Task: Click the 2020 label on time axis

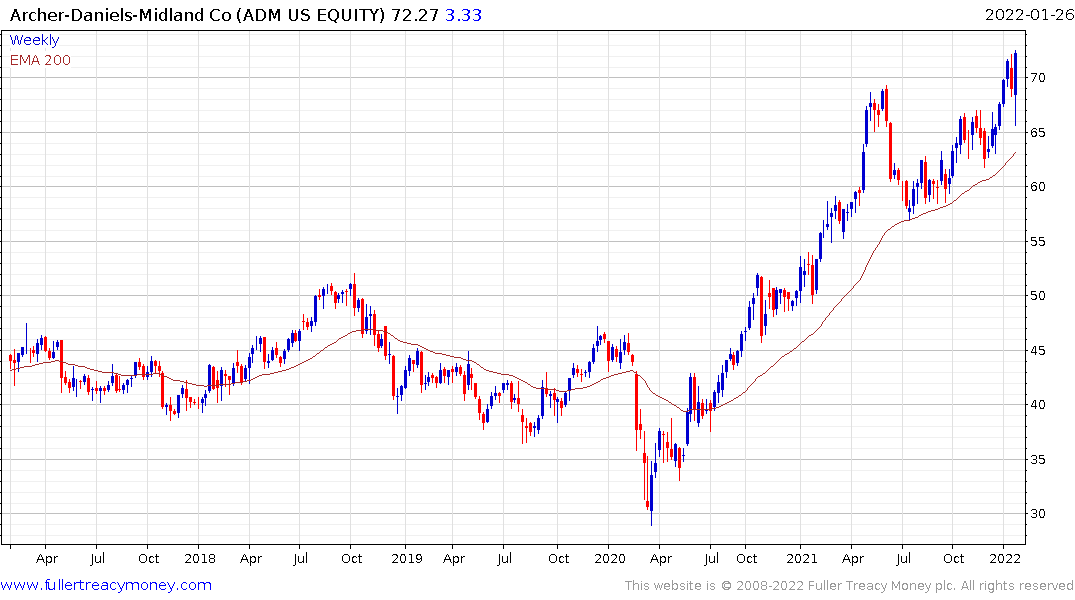Action: (609, 558)
